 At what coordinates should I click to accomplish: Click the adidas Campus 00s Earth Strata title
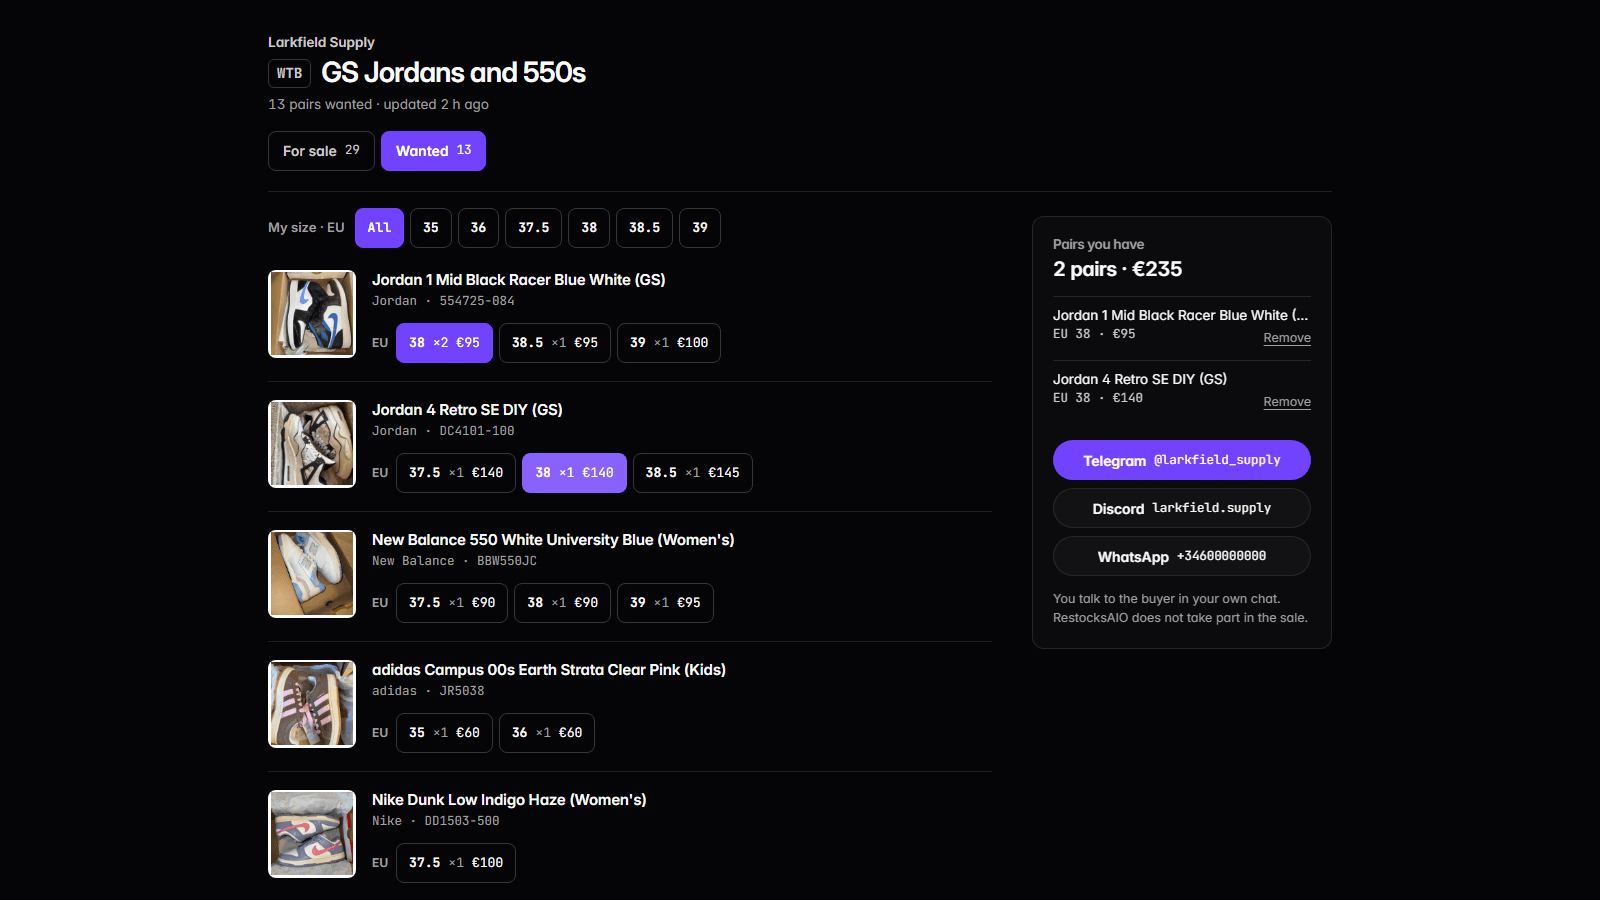549,670
